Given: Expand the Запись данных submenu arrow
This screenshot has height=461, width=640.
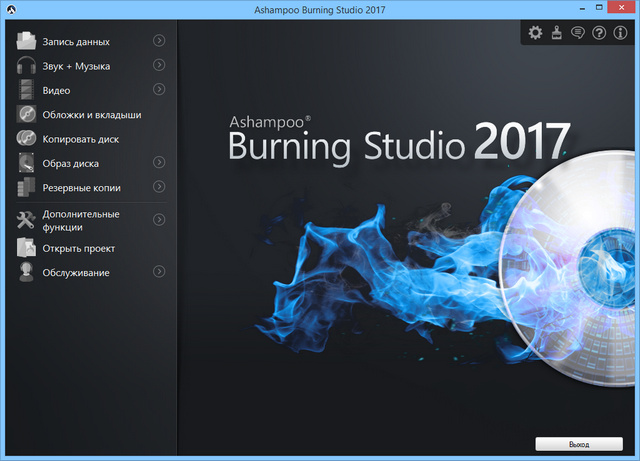Looking at the screenshot, I should tap(159, 41).
